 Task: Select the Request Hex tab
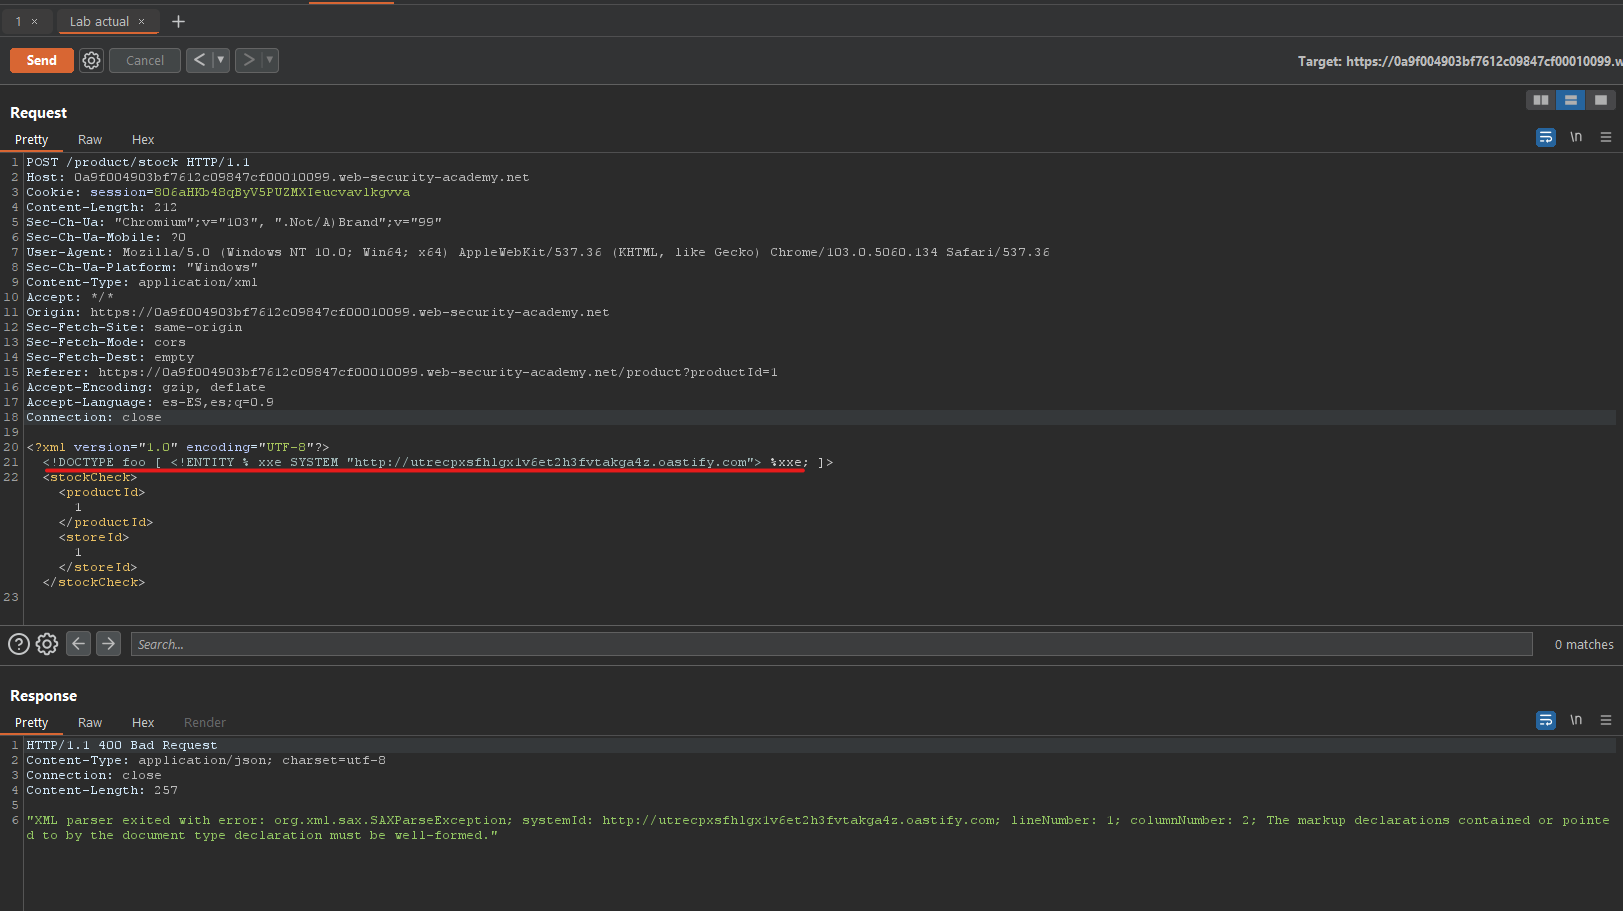pos(143,140)
